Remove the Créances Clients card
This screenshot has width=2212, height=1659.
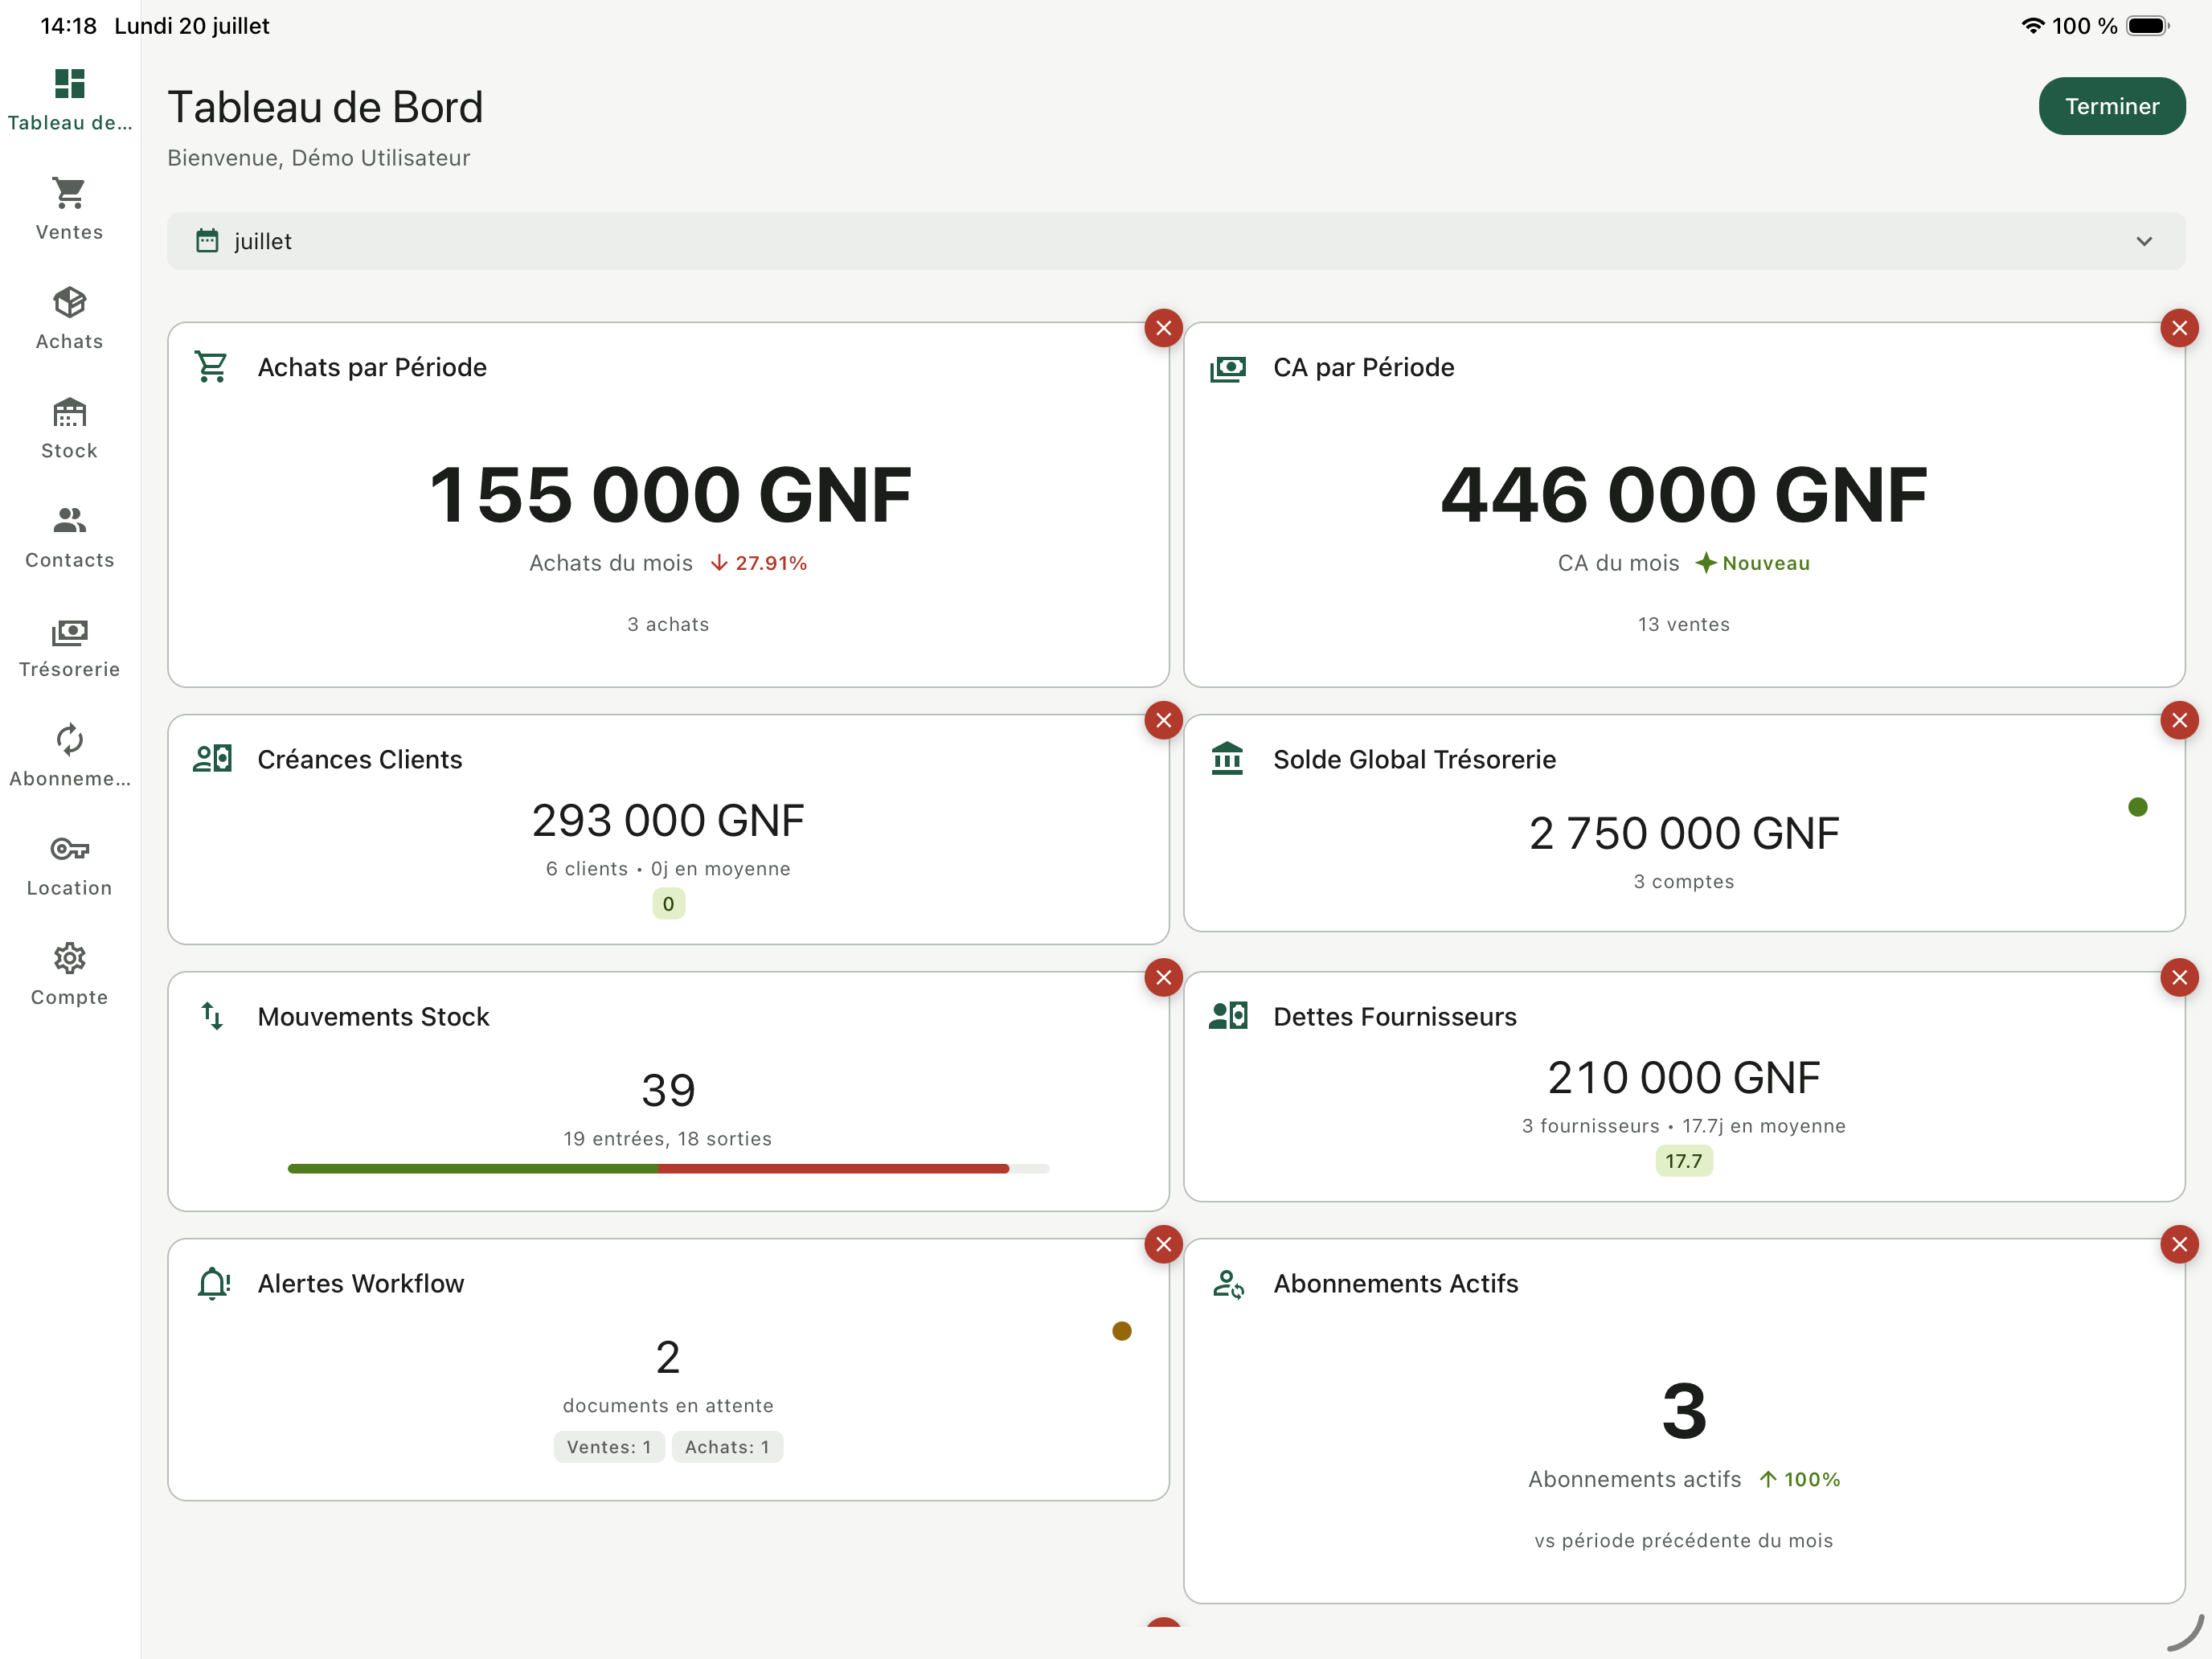[x=1163, y=720]
